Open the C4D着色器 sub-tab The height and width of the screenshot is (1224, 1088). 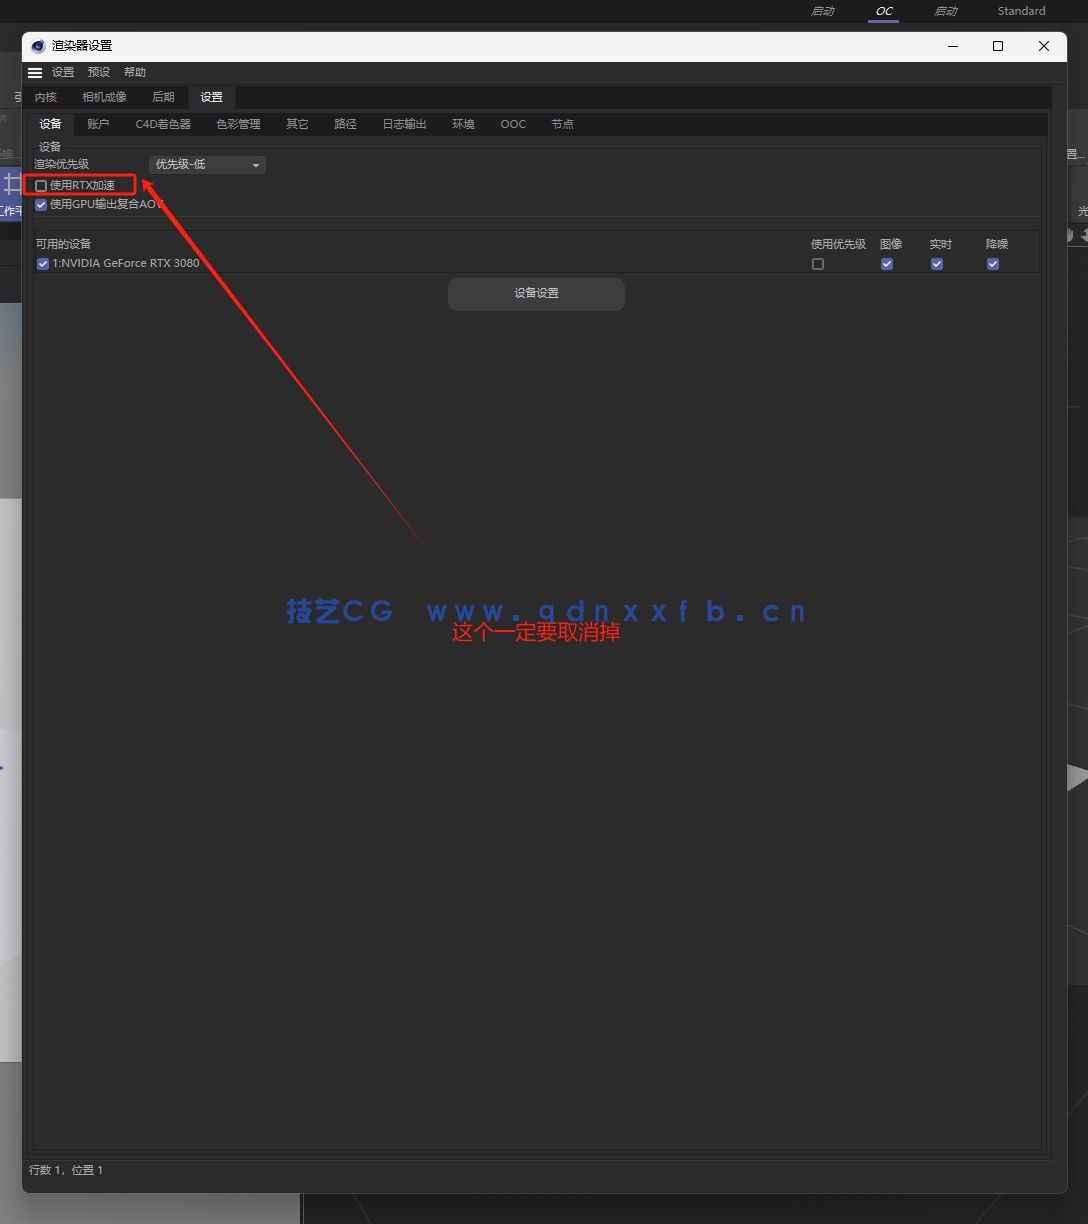tap(163, 123)
